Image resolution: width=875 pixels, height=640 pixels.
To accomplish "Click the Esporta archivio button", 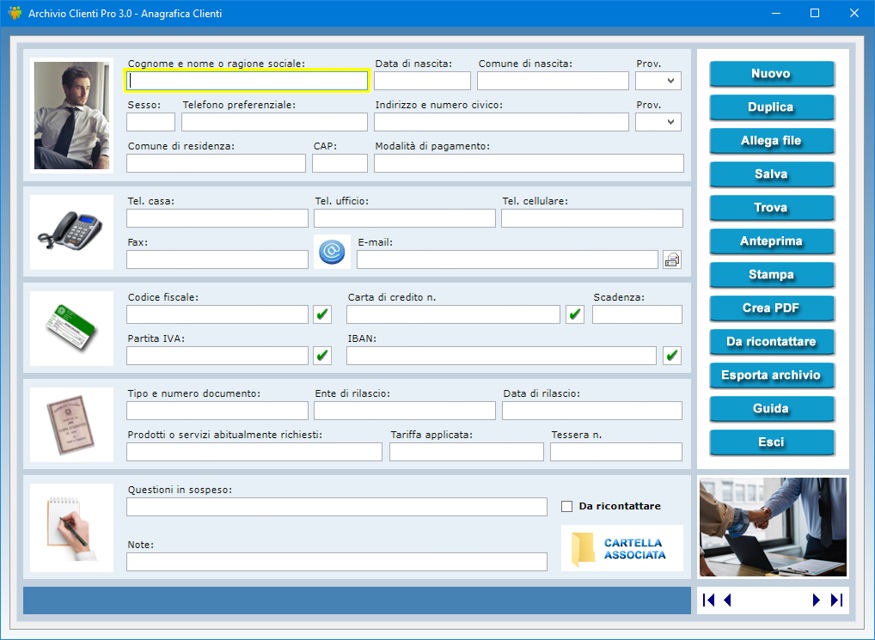I will tap(772, 375).
